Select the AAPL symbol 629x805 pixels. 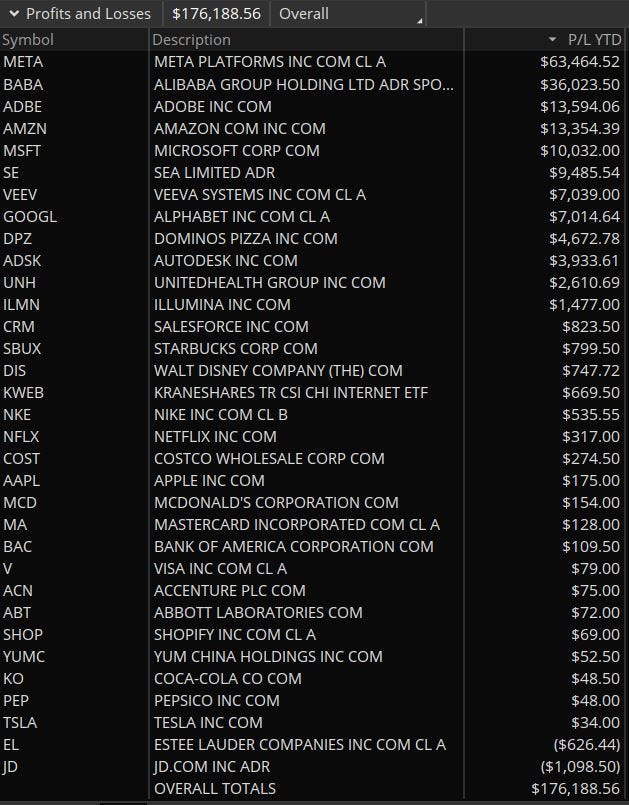(x=21, y=481)
